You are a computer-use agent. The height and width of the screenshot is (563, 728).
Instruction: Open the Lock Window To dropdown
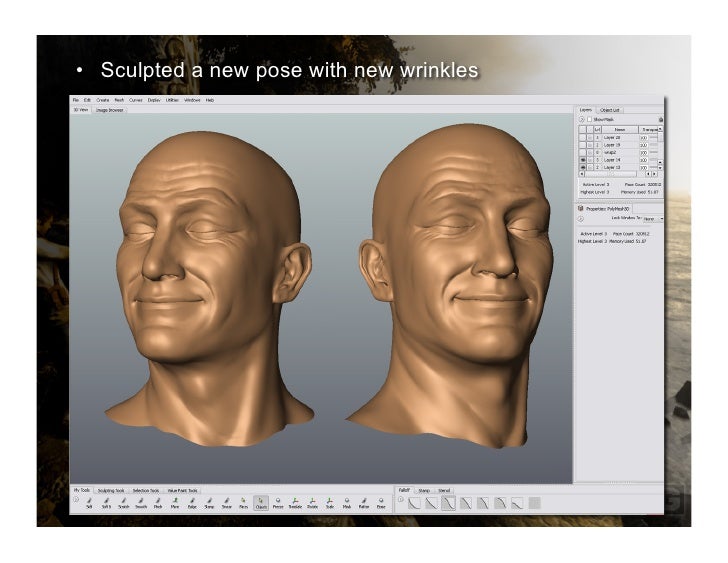coord(651,218)
